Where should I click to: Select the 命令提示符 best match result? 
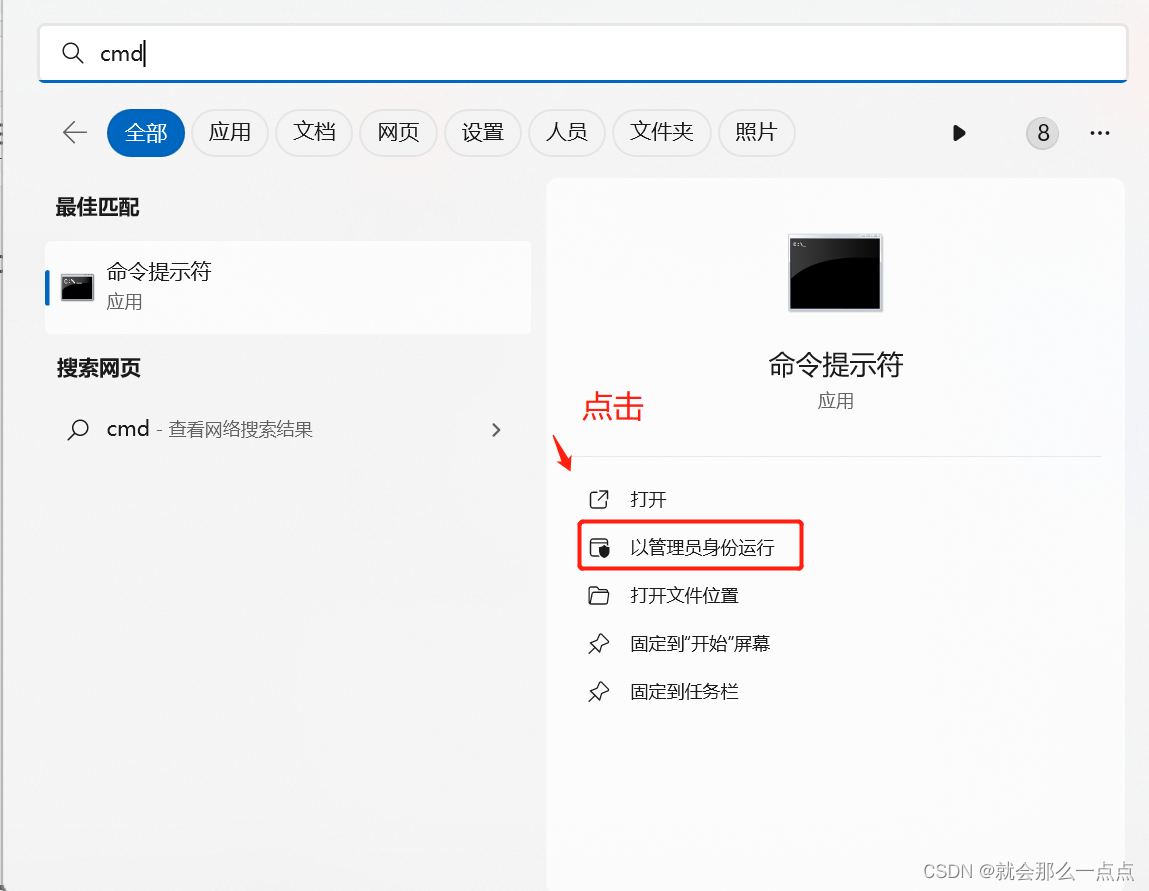[288, 287]
